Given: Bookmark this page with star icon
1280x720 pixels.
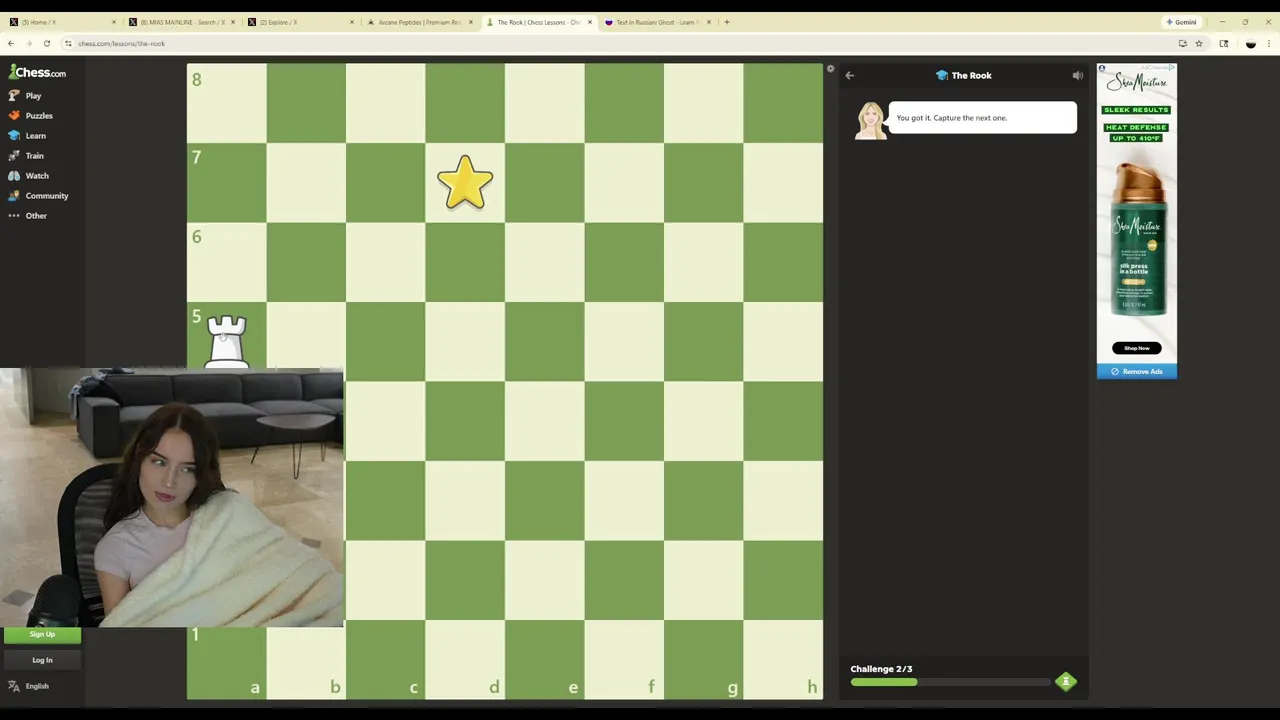Looking at the screenshot, I should point(1199,43).
